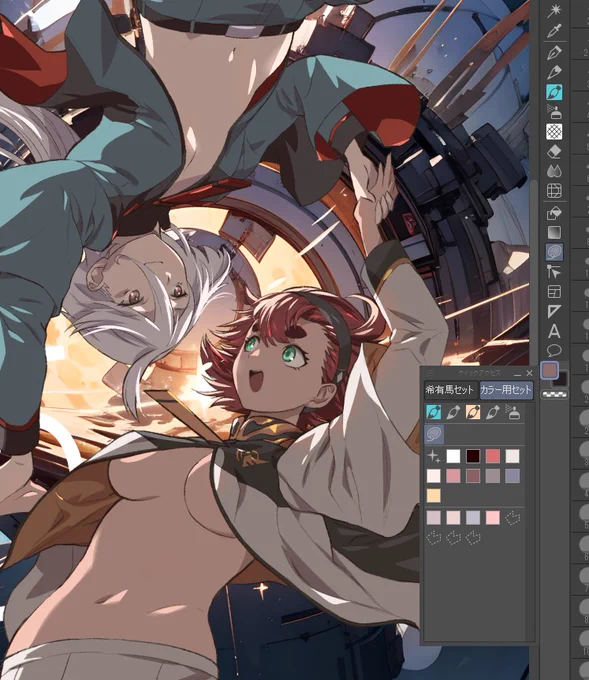Choose the cyan brush in Quick Access
Viewport: 589px width, 680px height.
433,412
